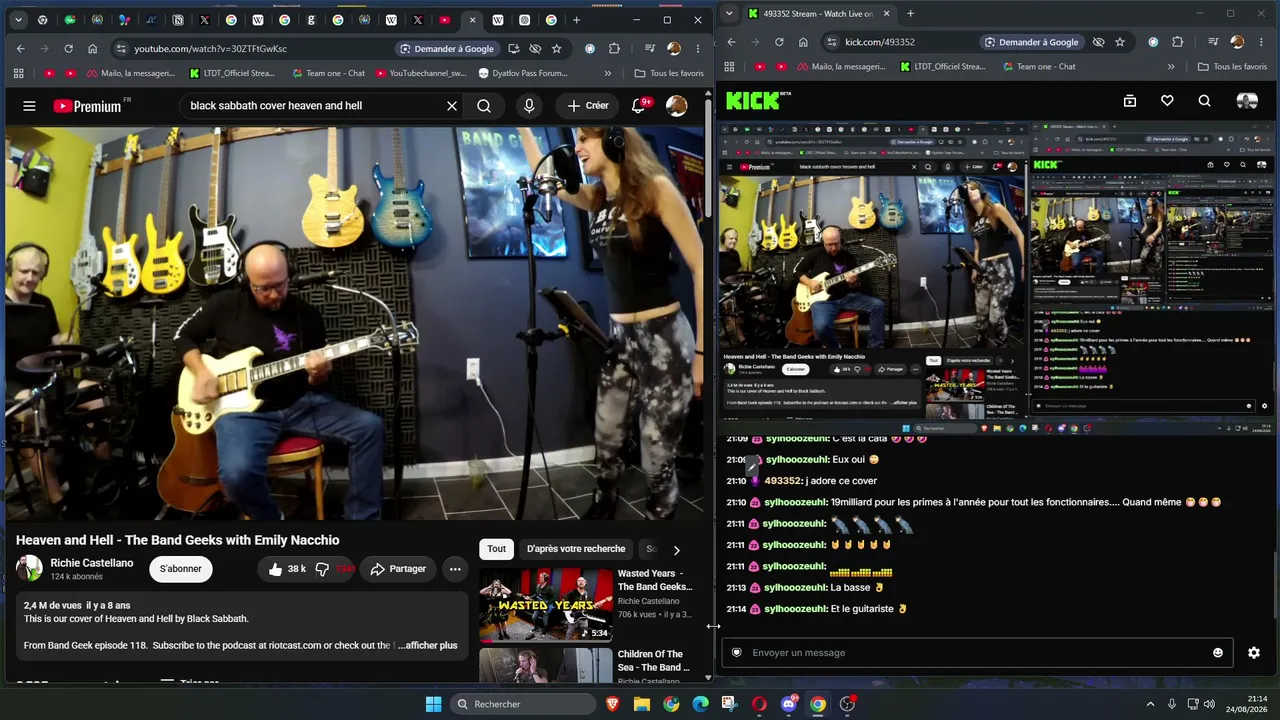
Task: Go back in the YouTube browser window
Action: coord(21,49)
